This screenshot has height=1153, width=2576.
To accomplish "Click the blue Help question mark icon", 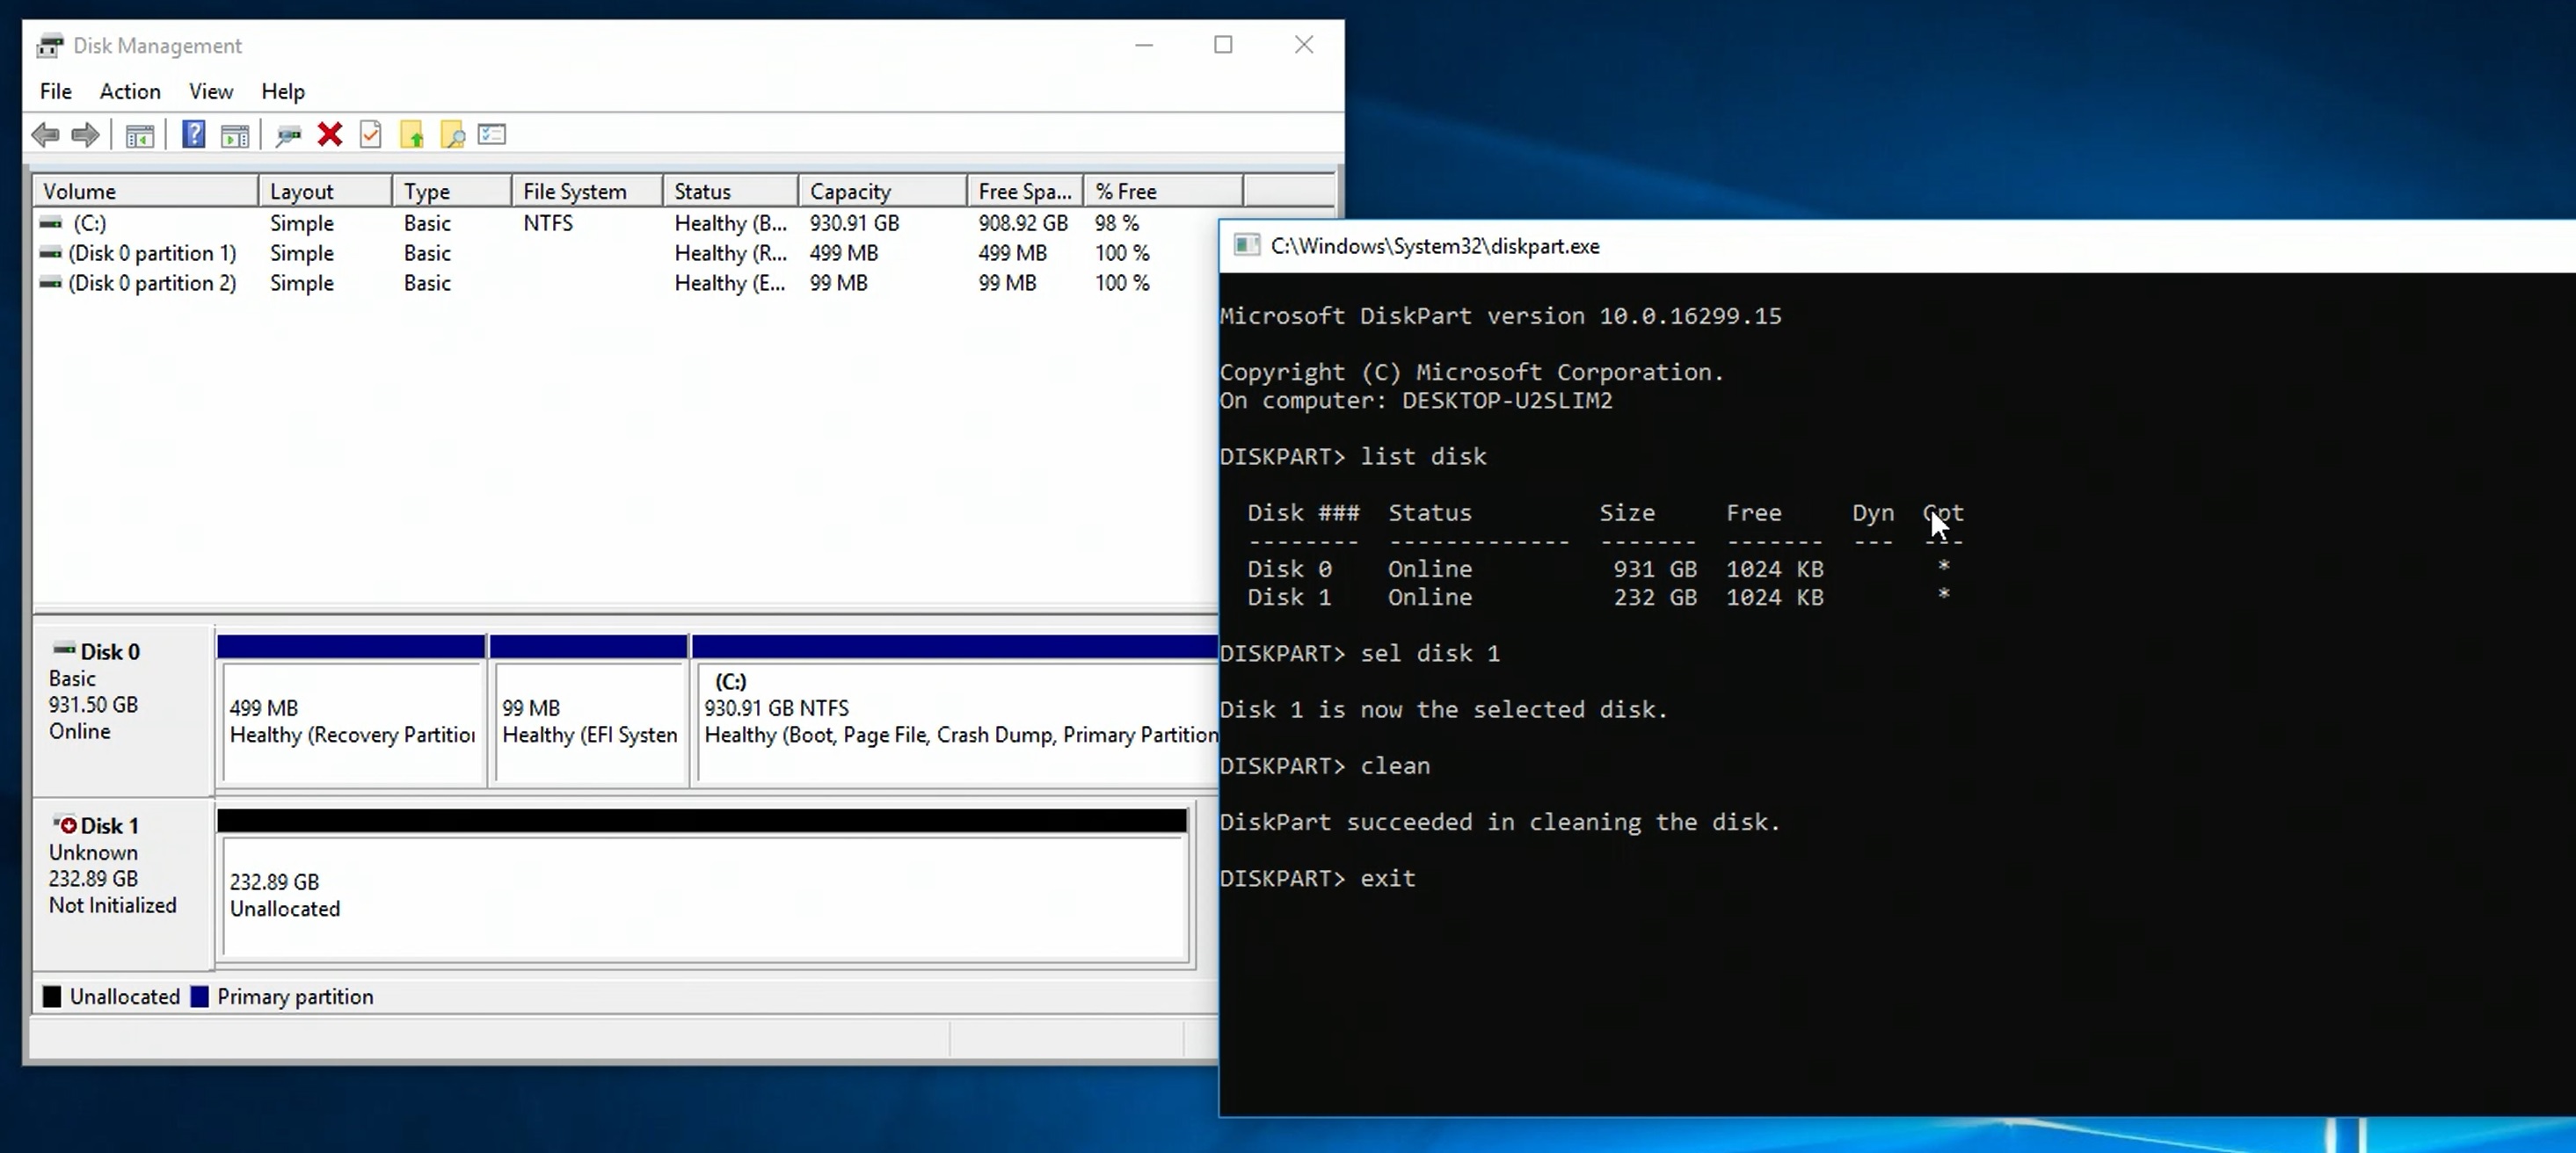I will [x=193, y=134].
